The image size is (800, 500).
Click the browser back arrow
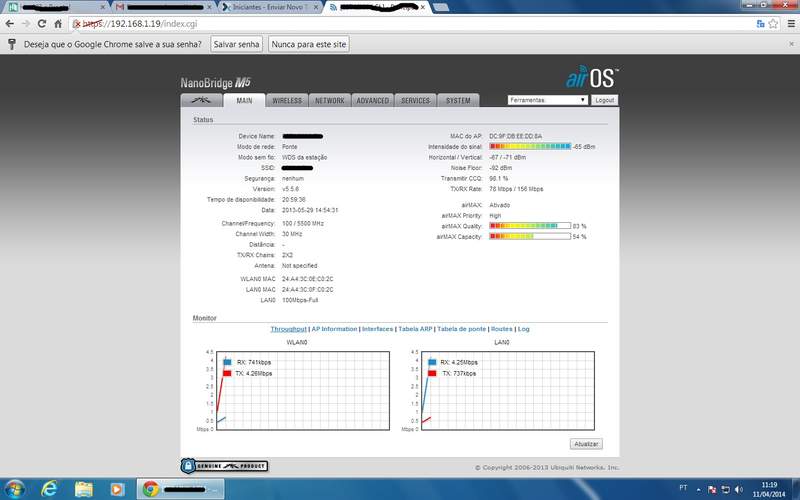click(x=10, y=24)
